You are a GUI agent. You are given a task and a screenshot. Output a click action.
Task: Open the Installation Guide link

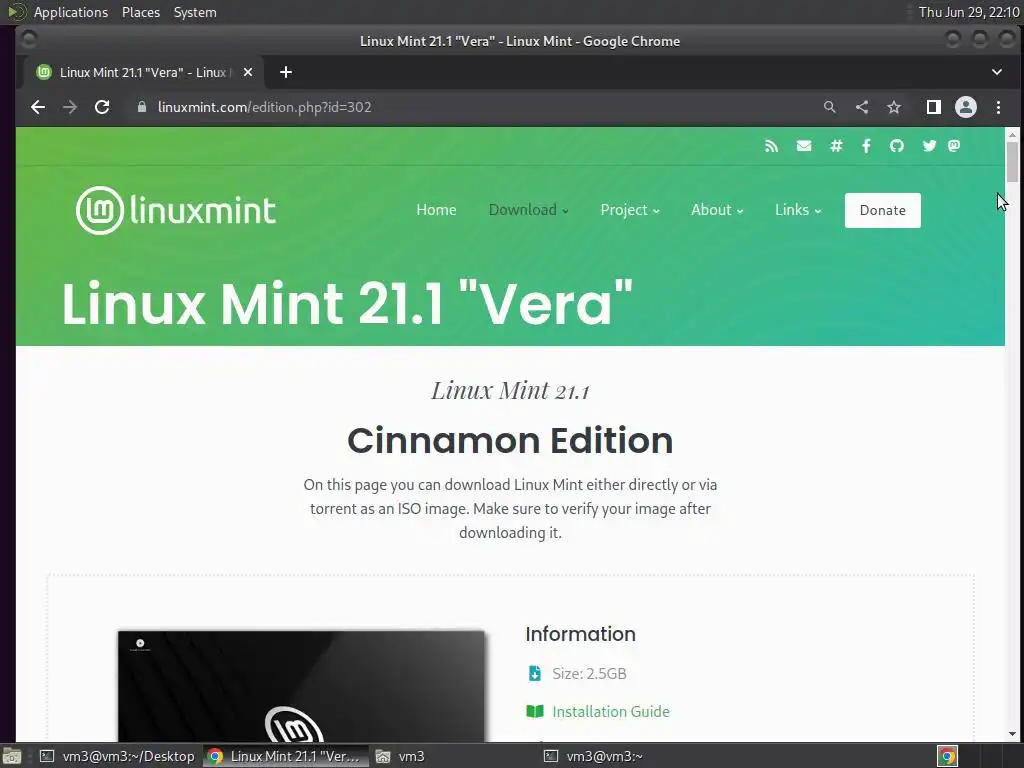point(611,711)
